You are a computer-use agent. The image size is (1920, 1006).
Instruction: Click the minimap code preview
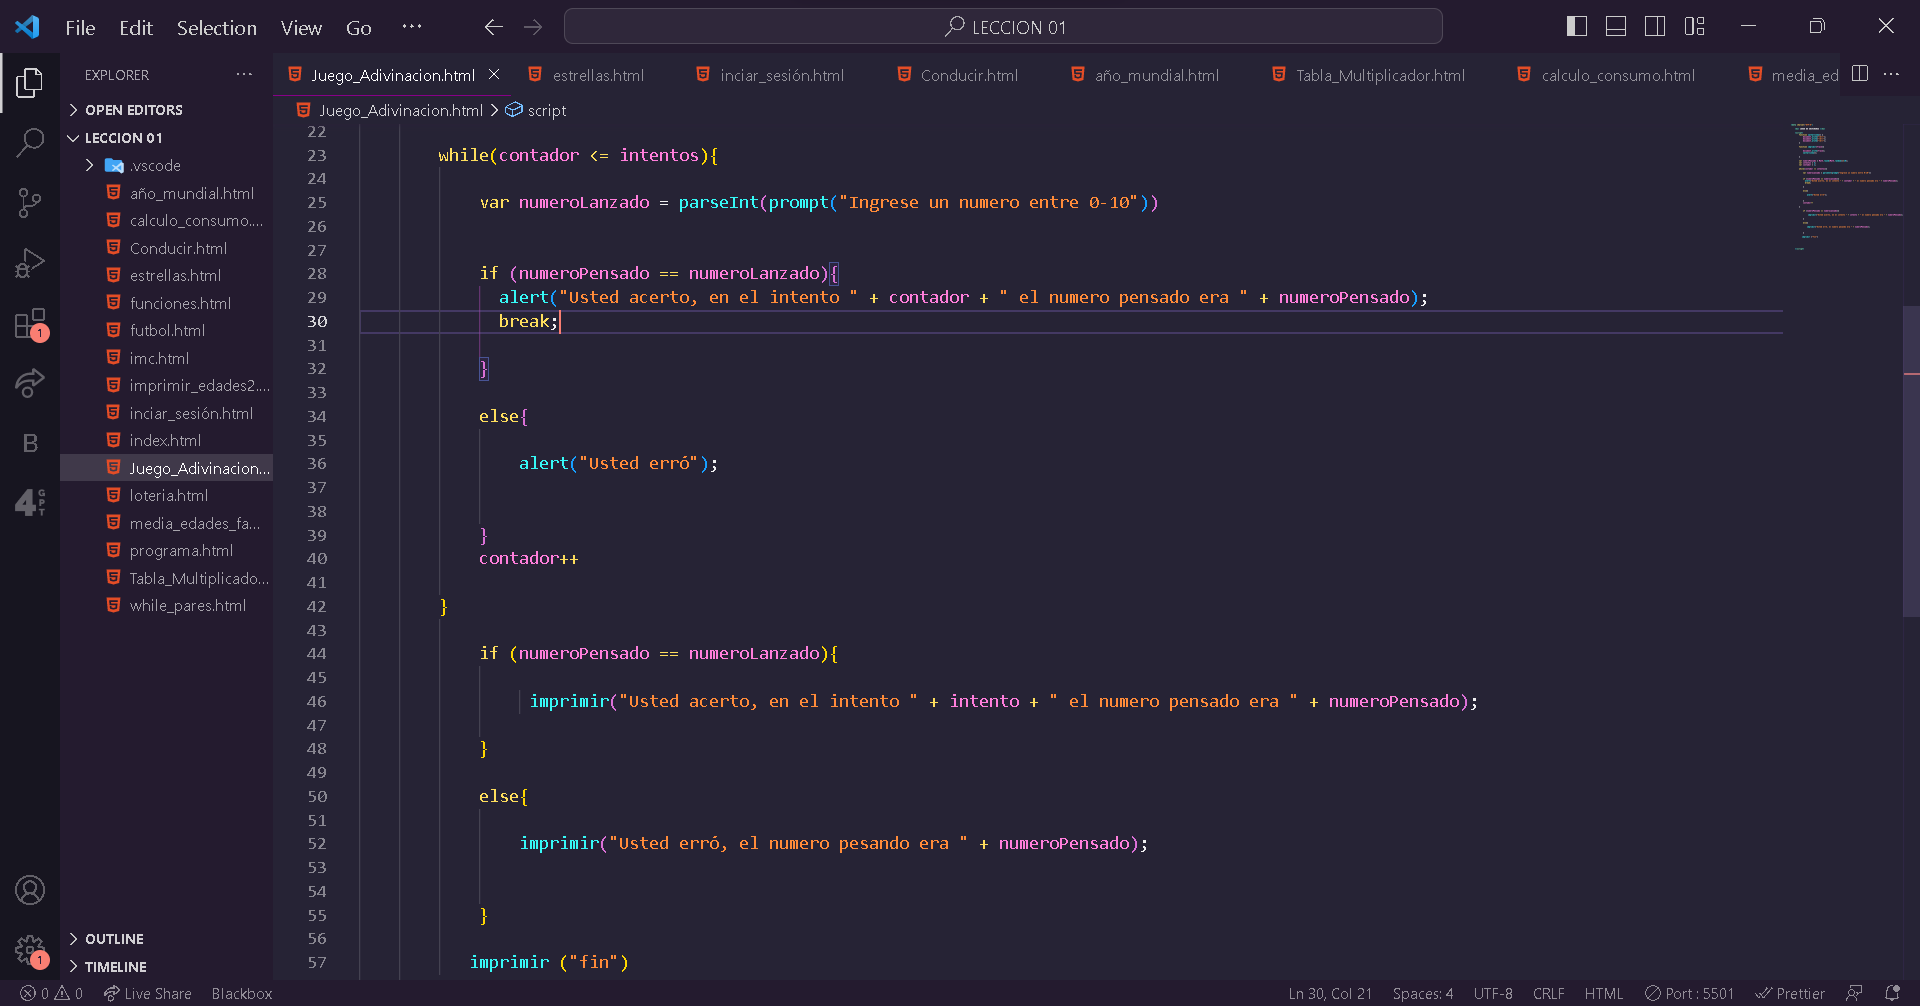[1845, 185]
